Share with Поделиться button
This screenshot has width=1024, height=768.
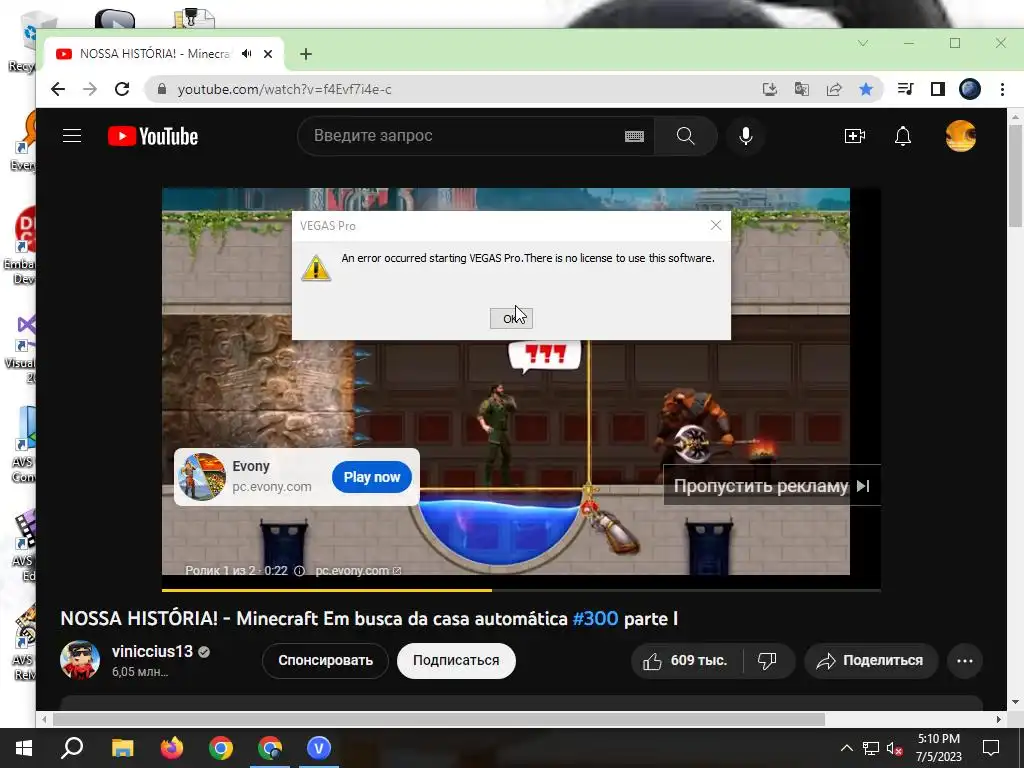point(871,661)
